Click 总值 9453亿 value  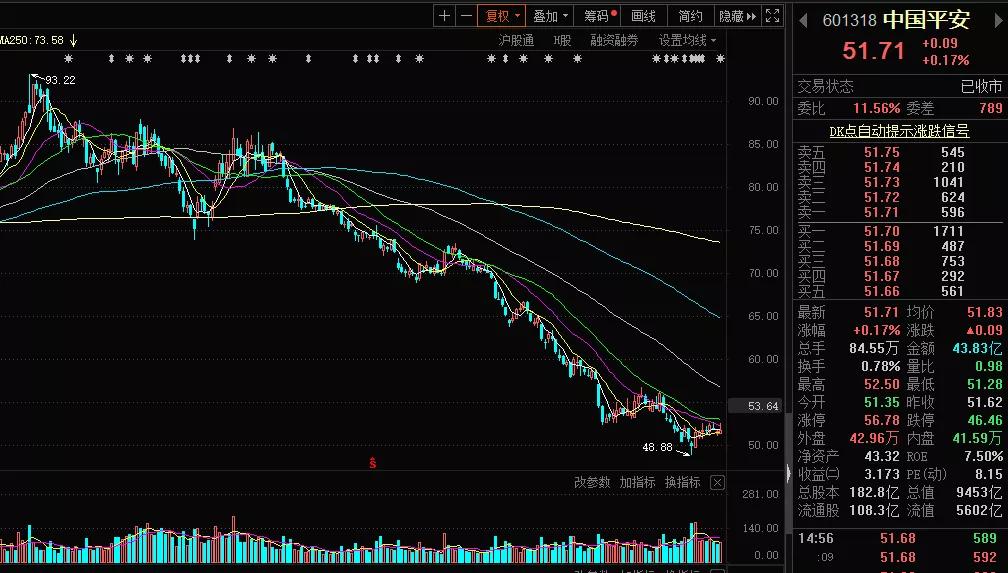[x=978, y=493]
